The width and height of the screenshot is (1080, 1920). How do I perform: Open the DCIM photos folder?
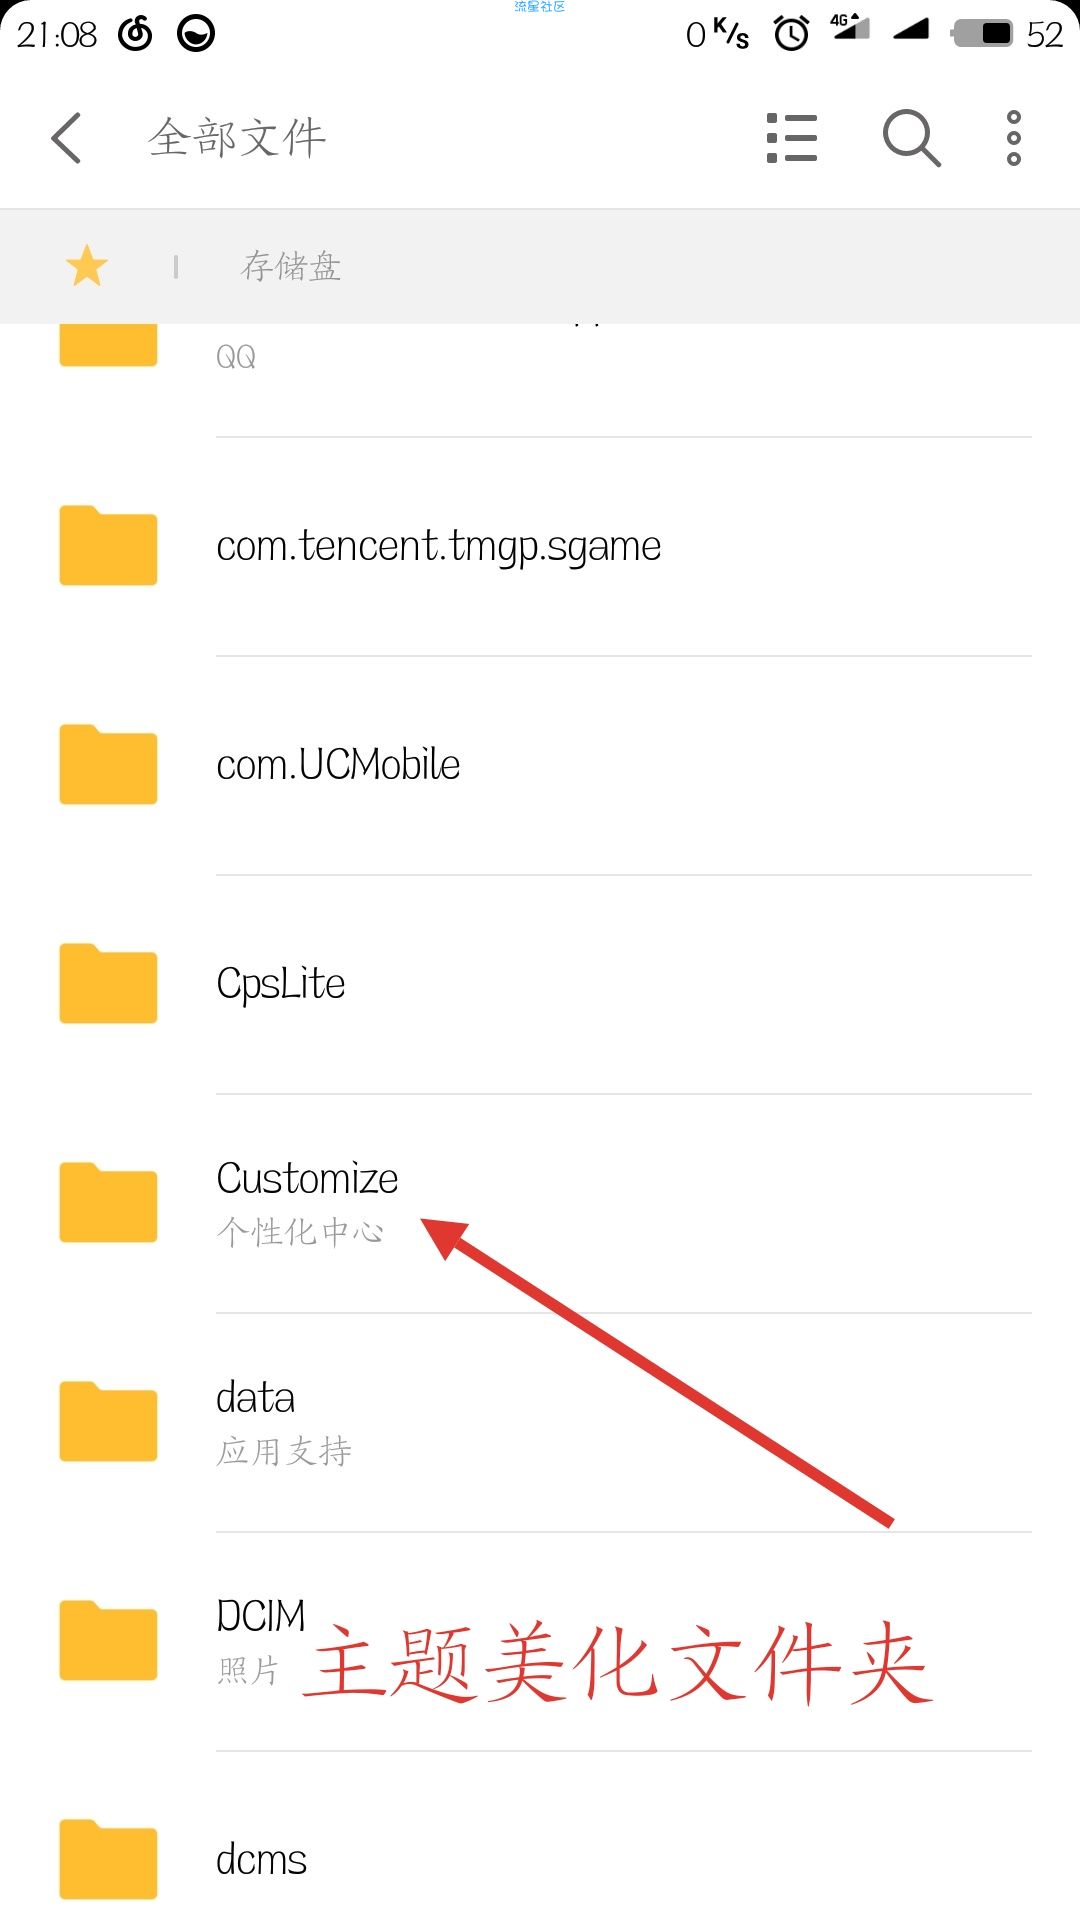(x=540, y=1642)
